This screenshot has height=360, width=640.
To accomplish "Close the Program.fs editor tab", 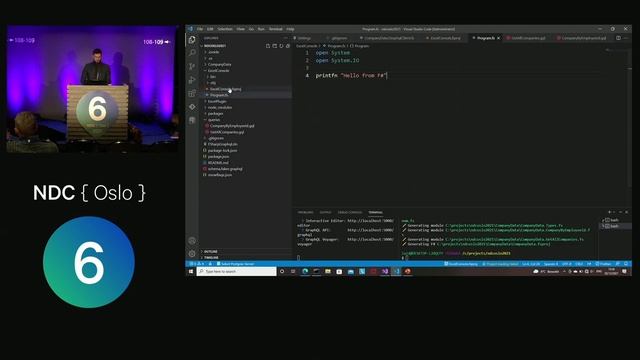I will [x=498, y=38].
